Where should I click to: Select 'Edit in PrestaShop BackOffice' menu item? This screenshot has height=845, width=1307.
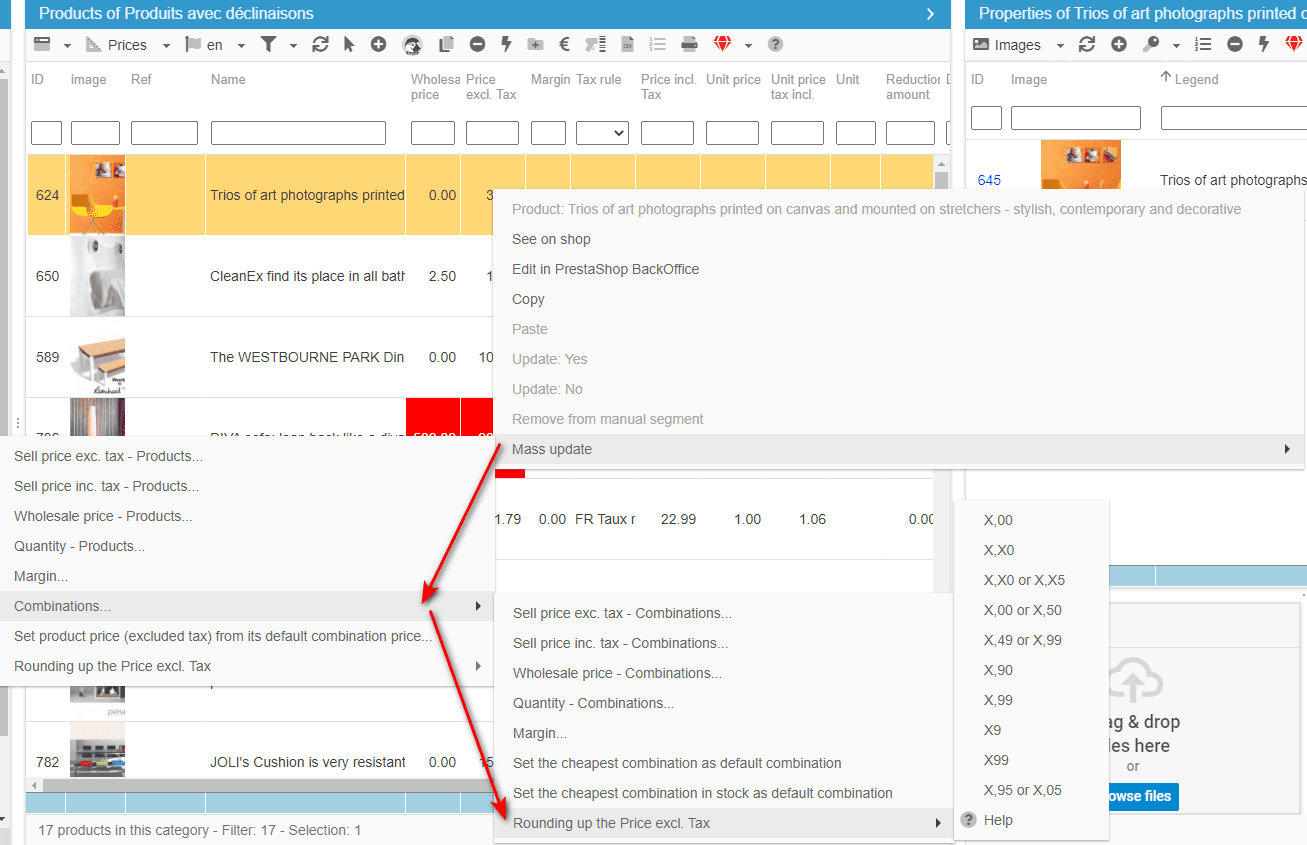[x=605, y=269]
